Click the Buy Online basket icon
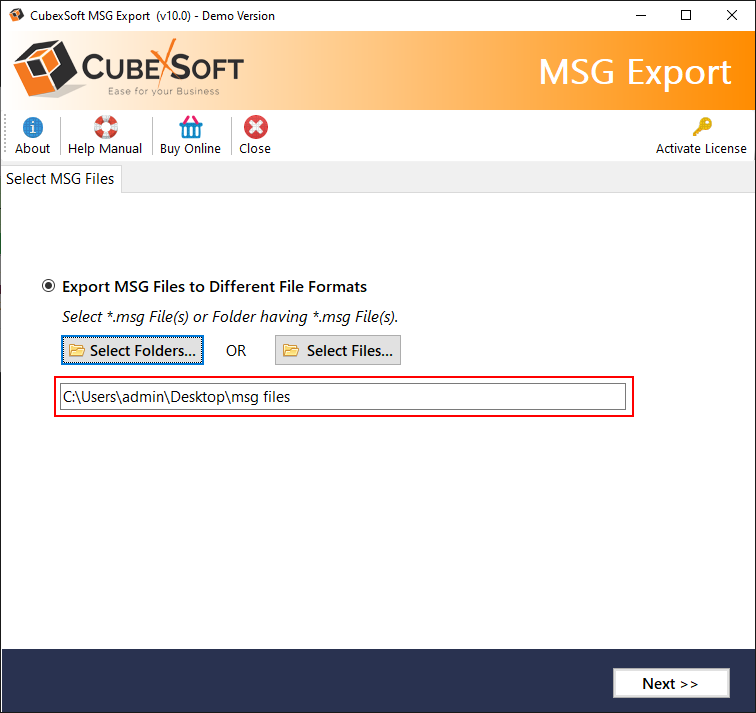The width and height of the screenshot is (756, 713). point(190,128)
